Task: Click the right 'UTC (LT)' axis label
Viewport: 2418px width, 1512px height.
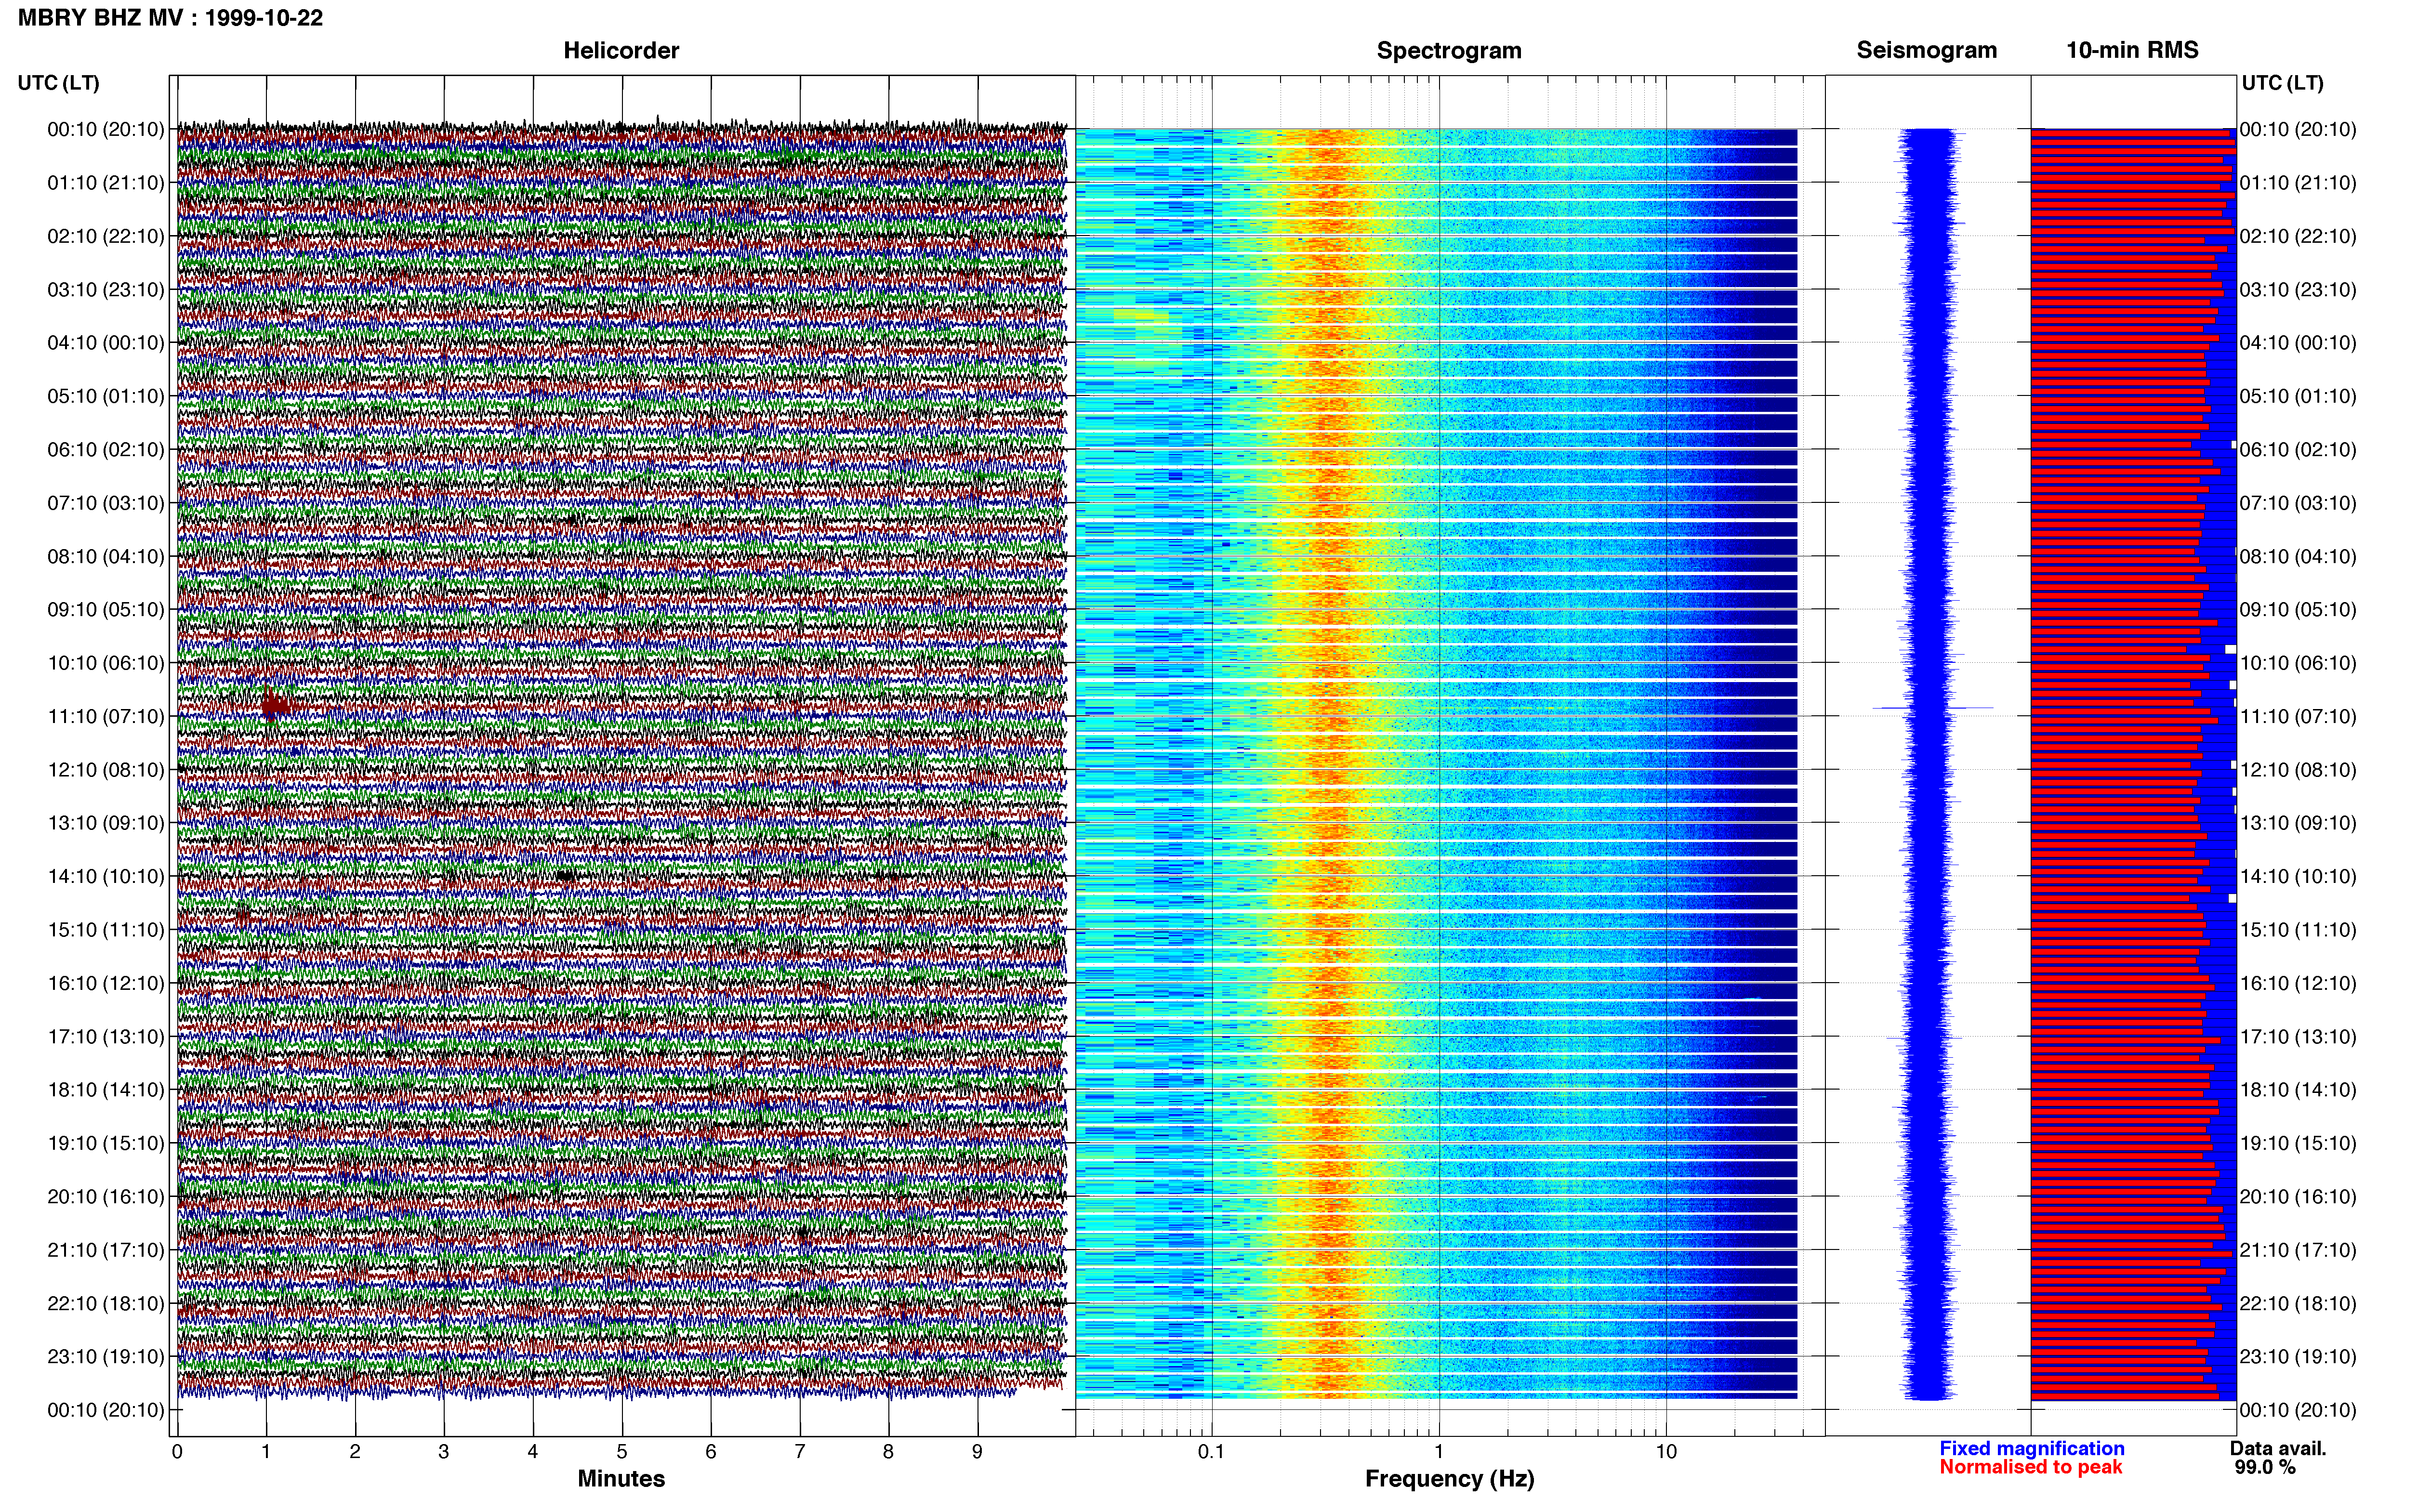Action: click(x=2282, y=82)
